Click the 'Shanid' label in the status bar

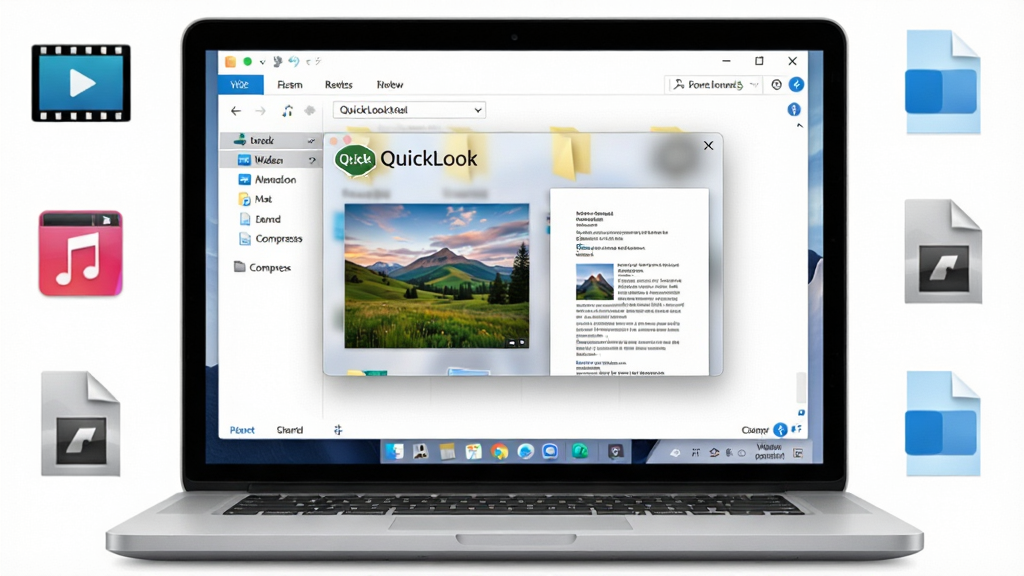pyautogui.click(x=289, y=430)
